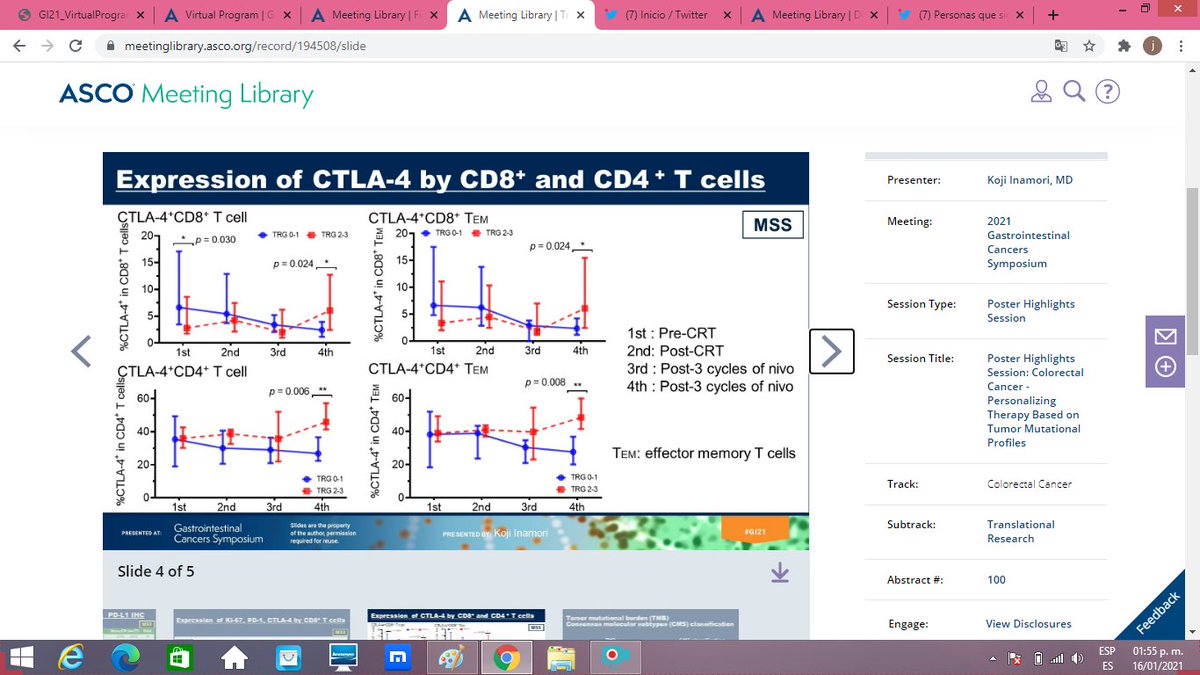Go to the previous slide with the left arrow

click(x=82, y=349)
